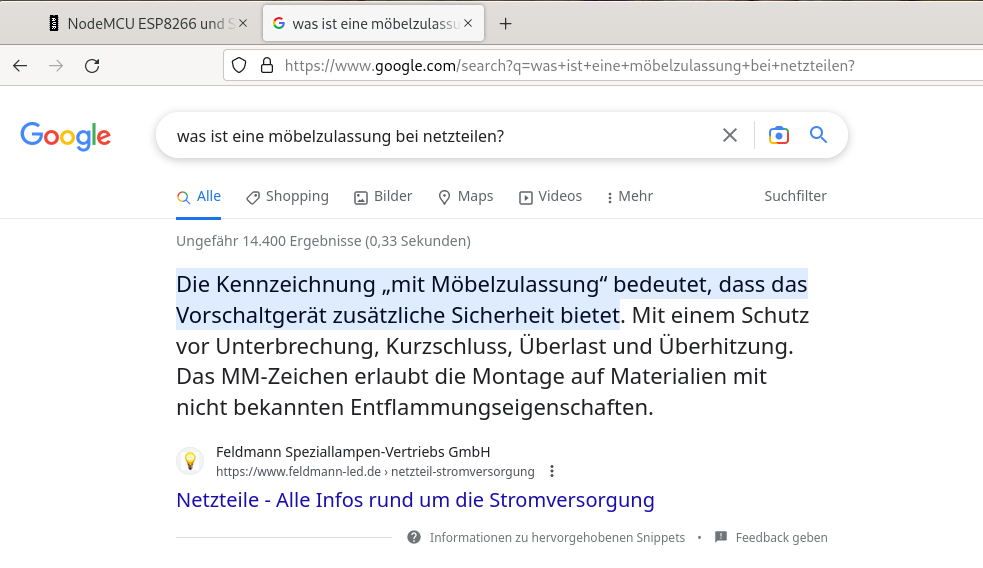The image size is (983, 568).
Task: Click the Google logo
Action: 66,136
